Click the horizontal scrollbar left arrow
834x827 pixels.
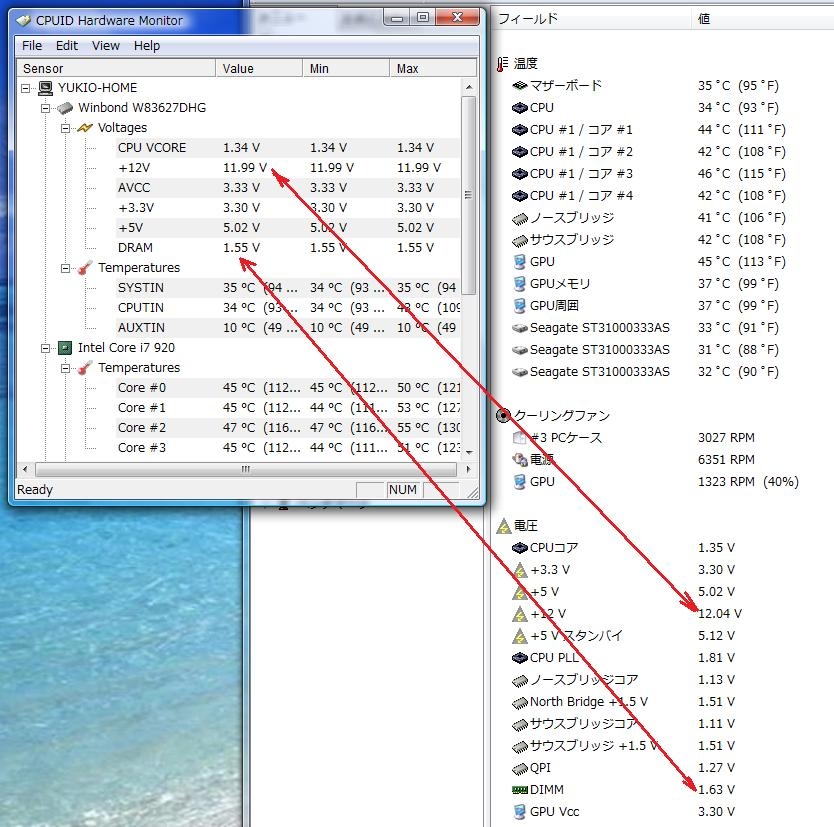click(24, 470)
